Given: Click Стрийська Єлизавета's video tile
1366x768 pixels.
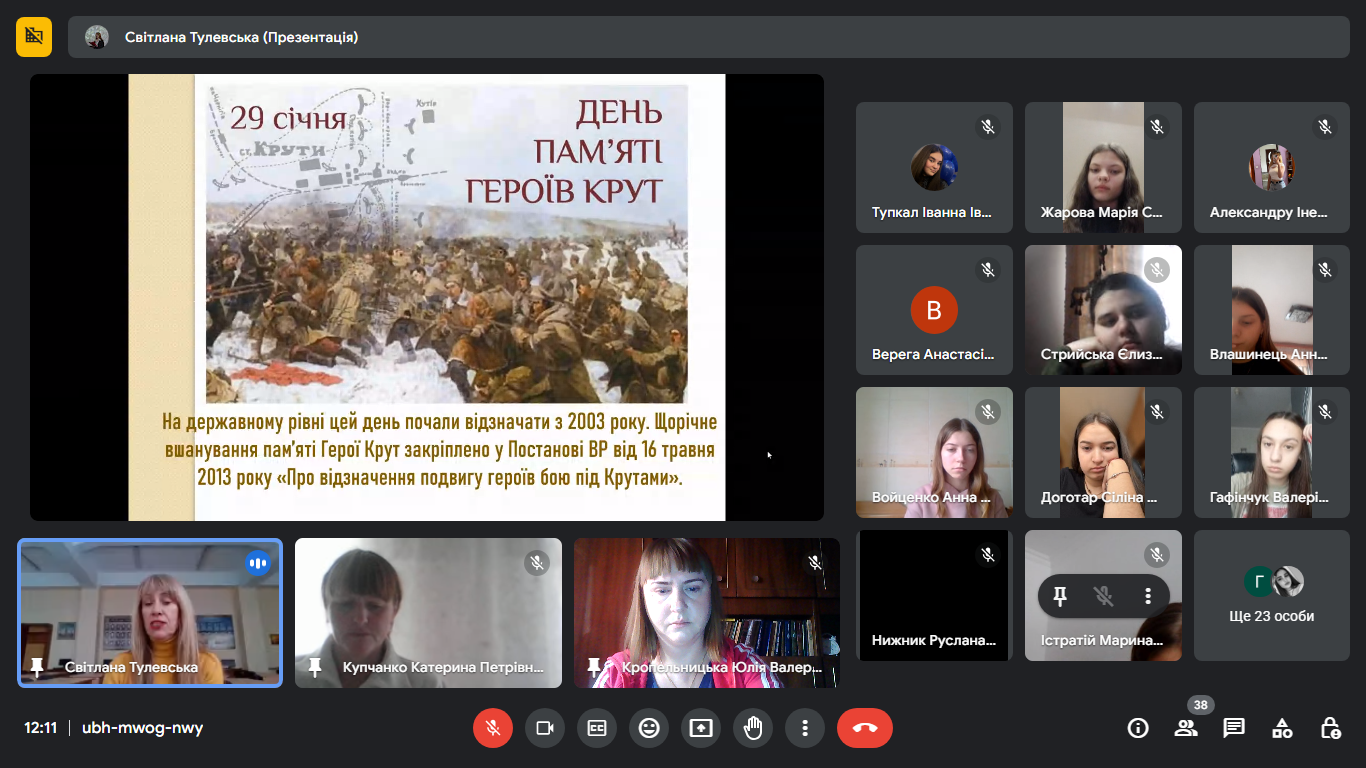Looking at the screenshot, I should point(1103,310).
